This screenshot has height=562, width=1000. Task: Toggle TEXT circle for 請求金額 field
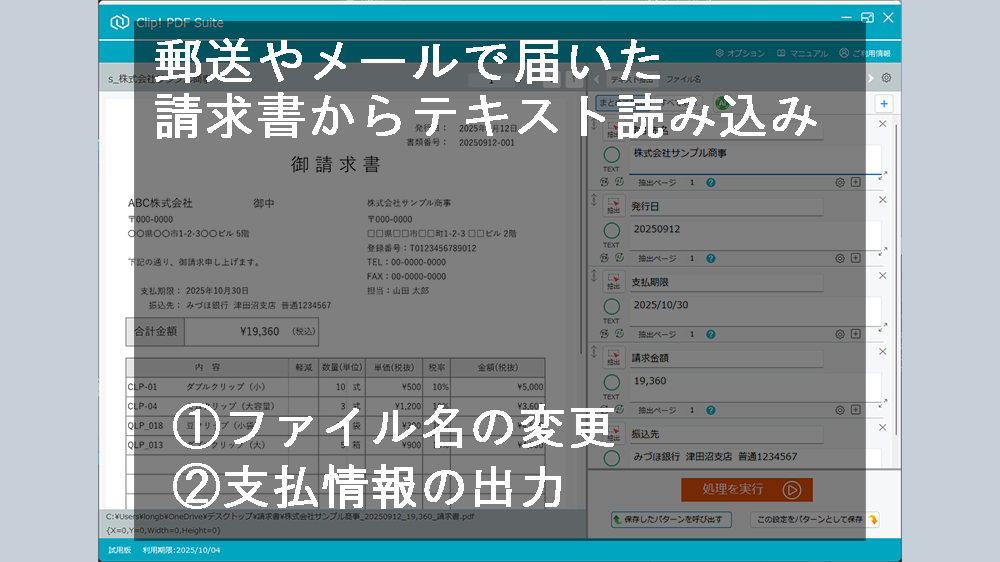(611, 383)
